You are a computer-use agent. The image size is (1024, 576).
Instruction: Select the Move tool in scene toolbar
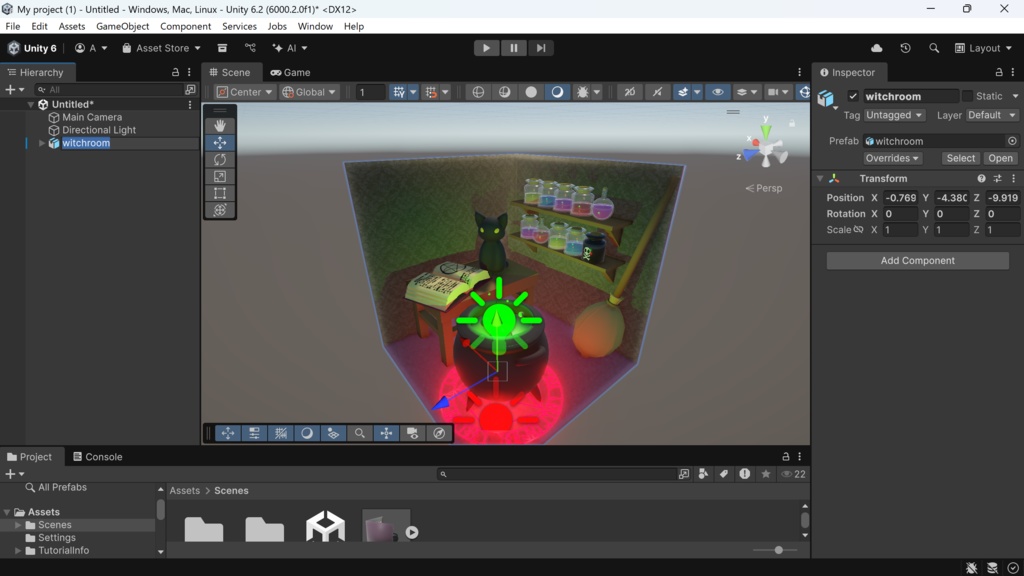220,142
